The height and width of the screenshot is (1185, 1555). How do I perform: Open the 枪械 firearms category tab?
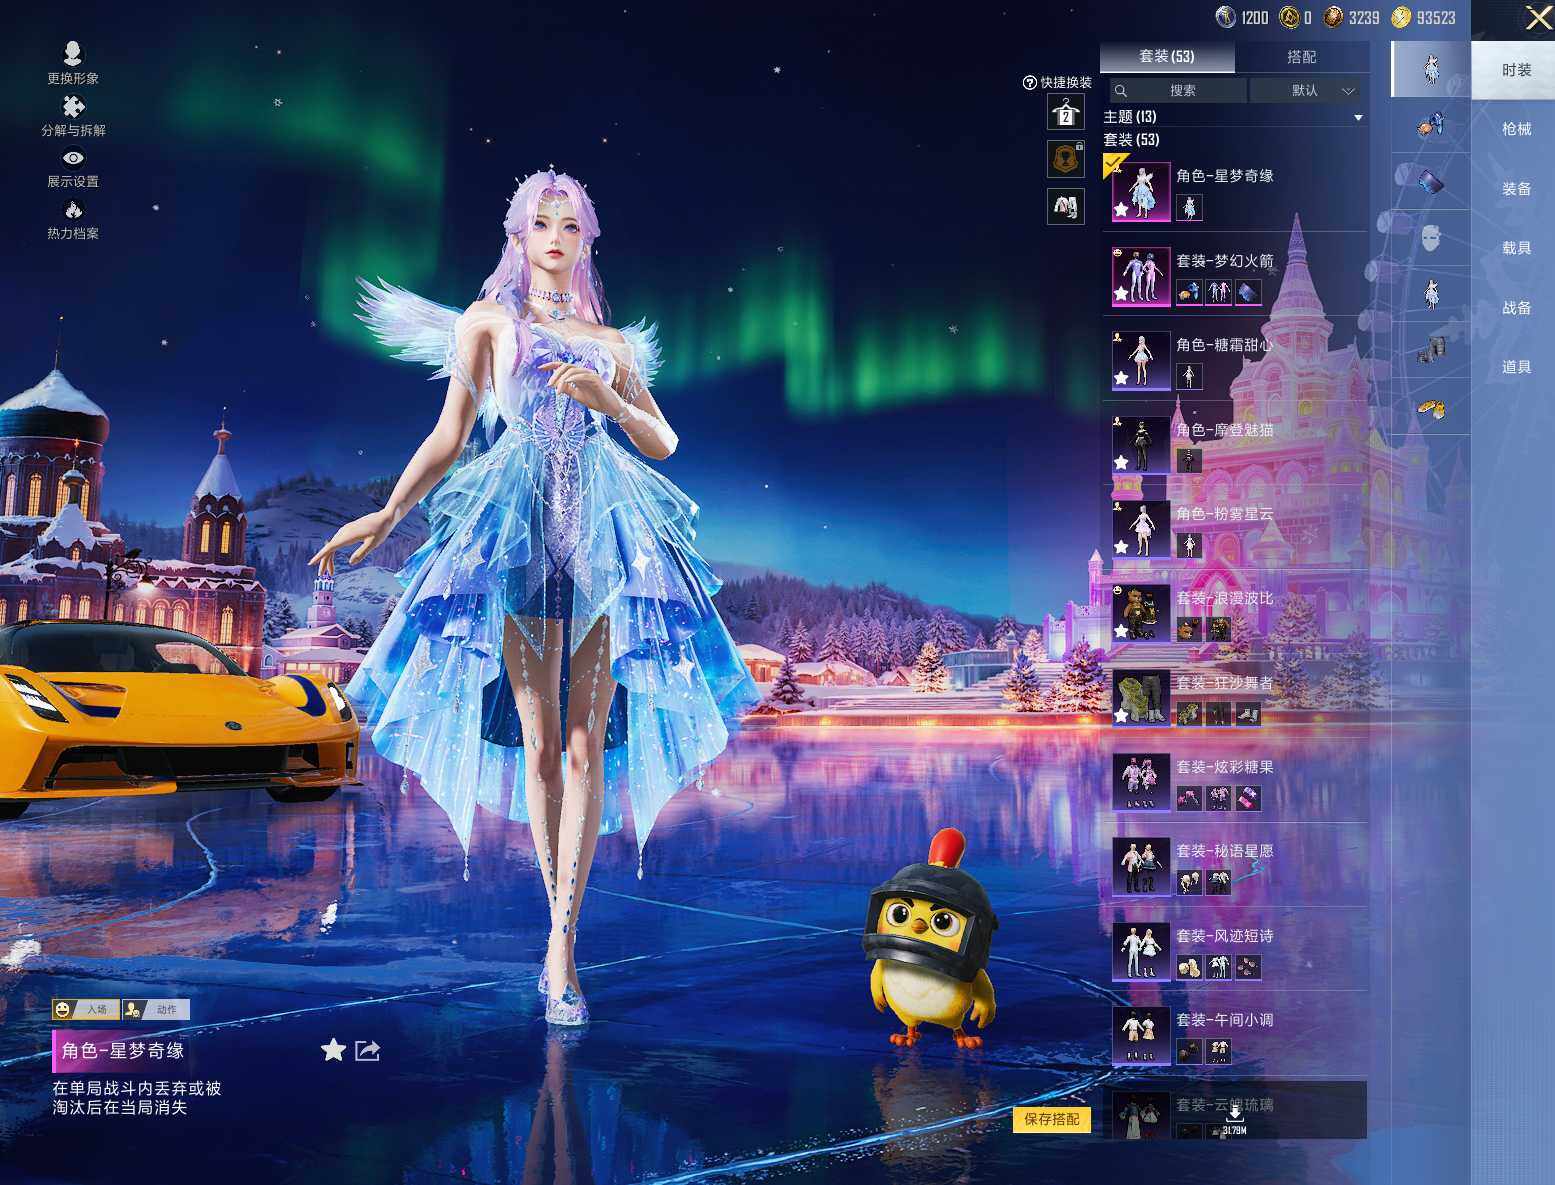point(1515,129)
